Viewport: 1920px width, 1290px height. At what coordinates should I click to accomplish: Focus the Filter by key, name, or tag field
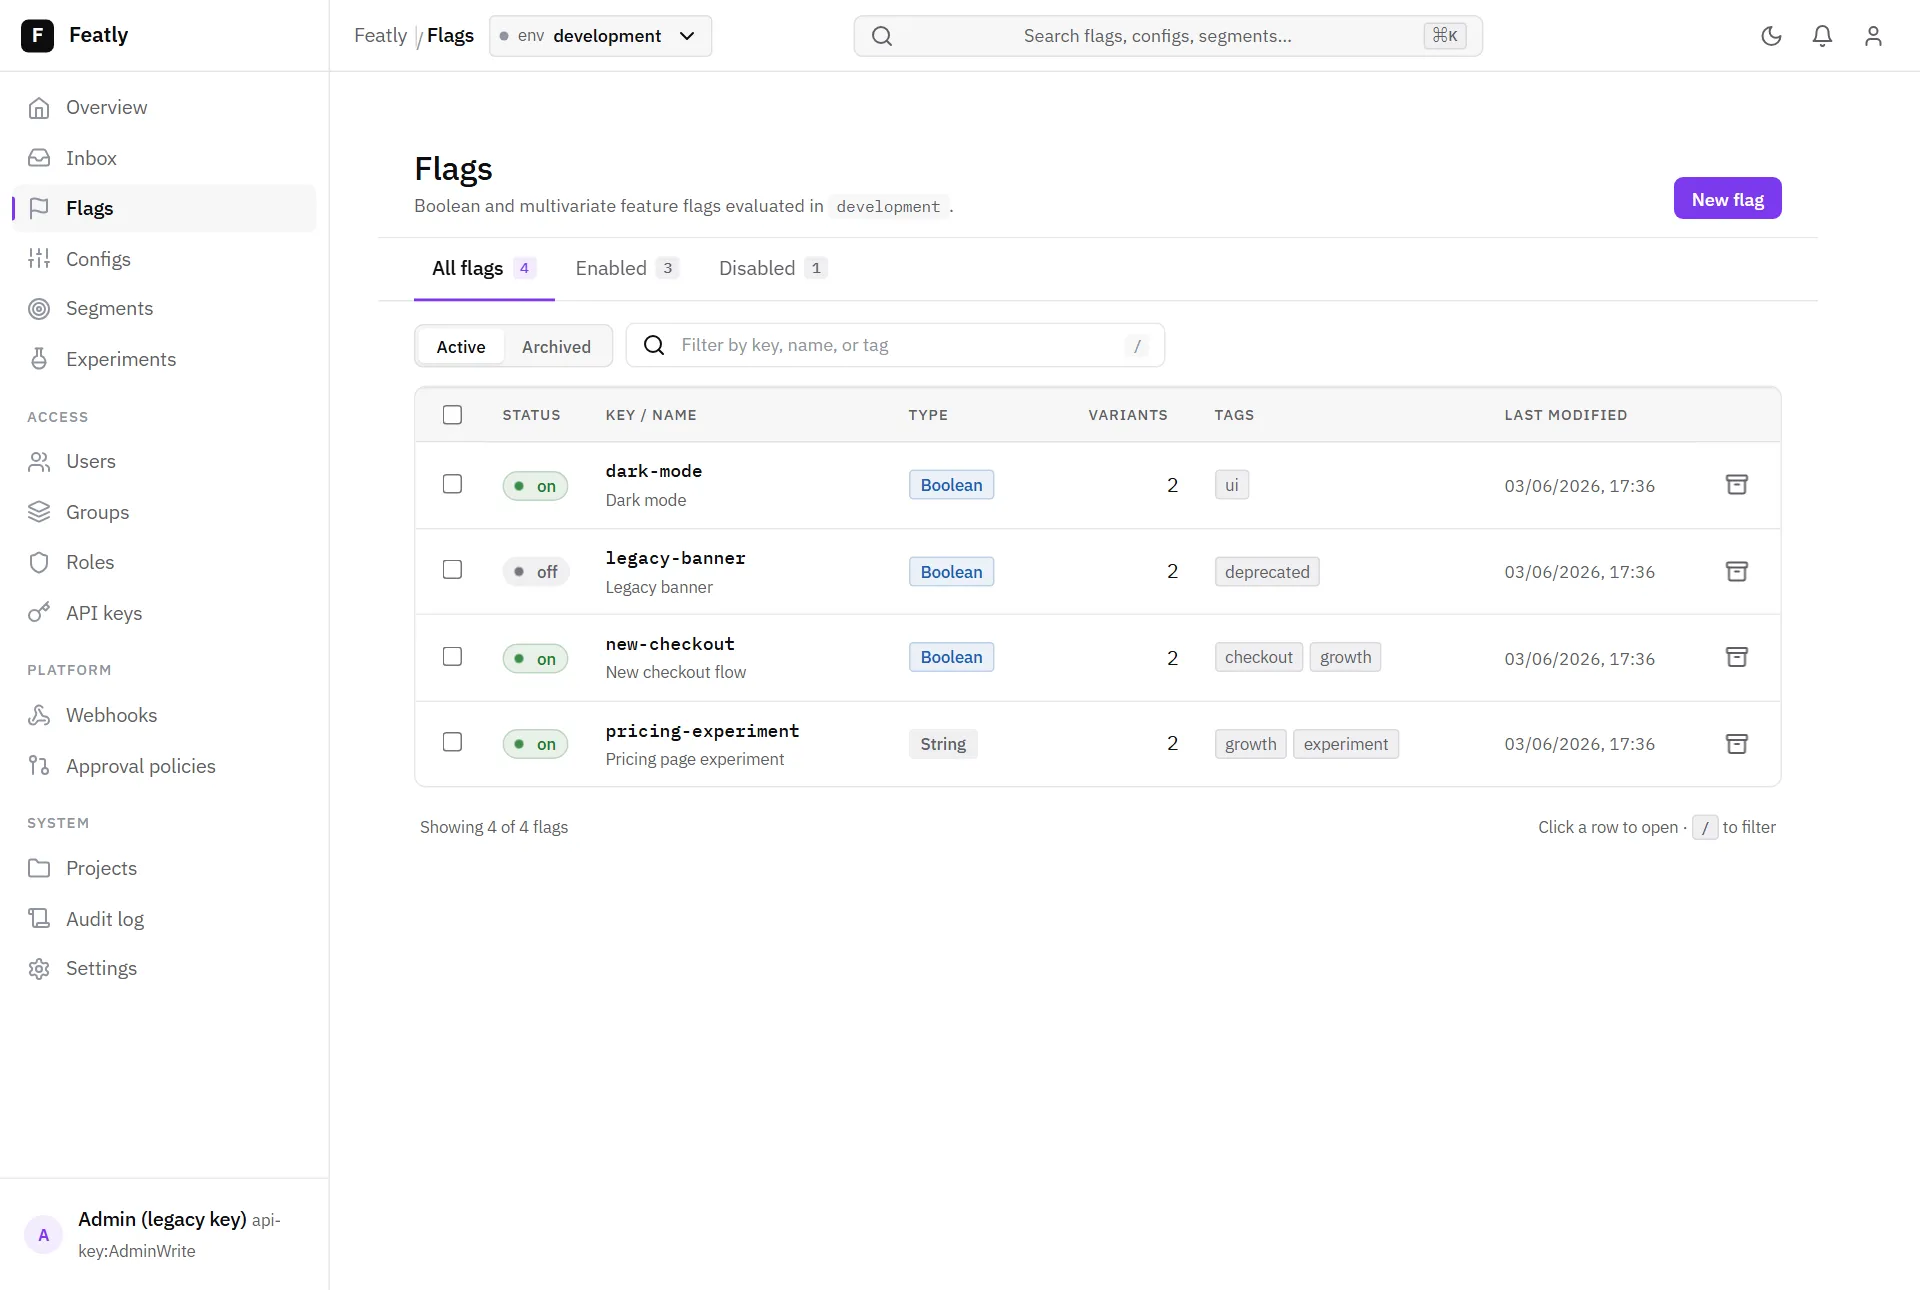895,345
